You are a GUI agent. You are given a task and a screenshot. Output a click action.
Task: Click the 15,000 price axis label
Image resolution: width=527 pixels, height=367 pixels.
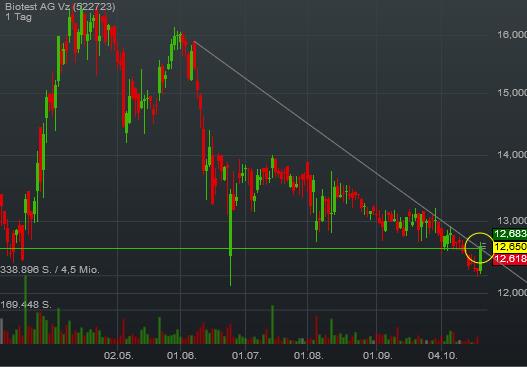point(512,92)
